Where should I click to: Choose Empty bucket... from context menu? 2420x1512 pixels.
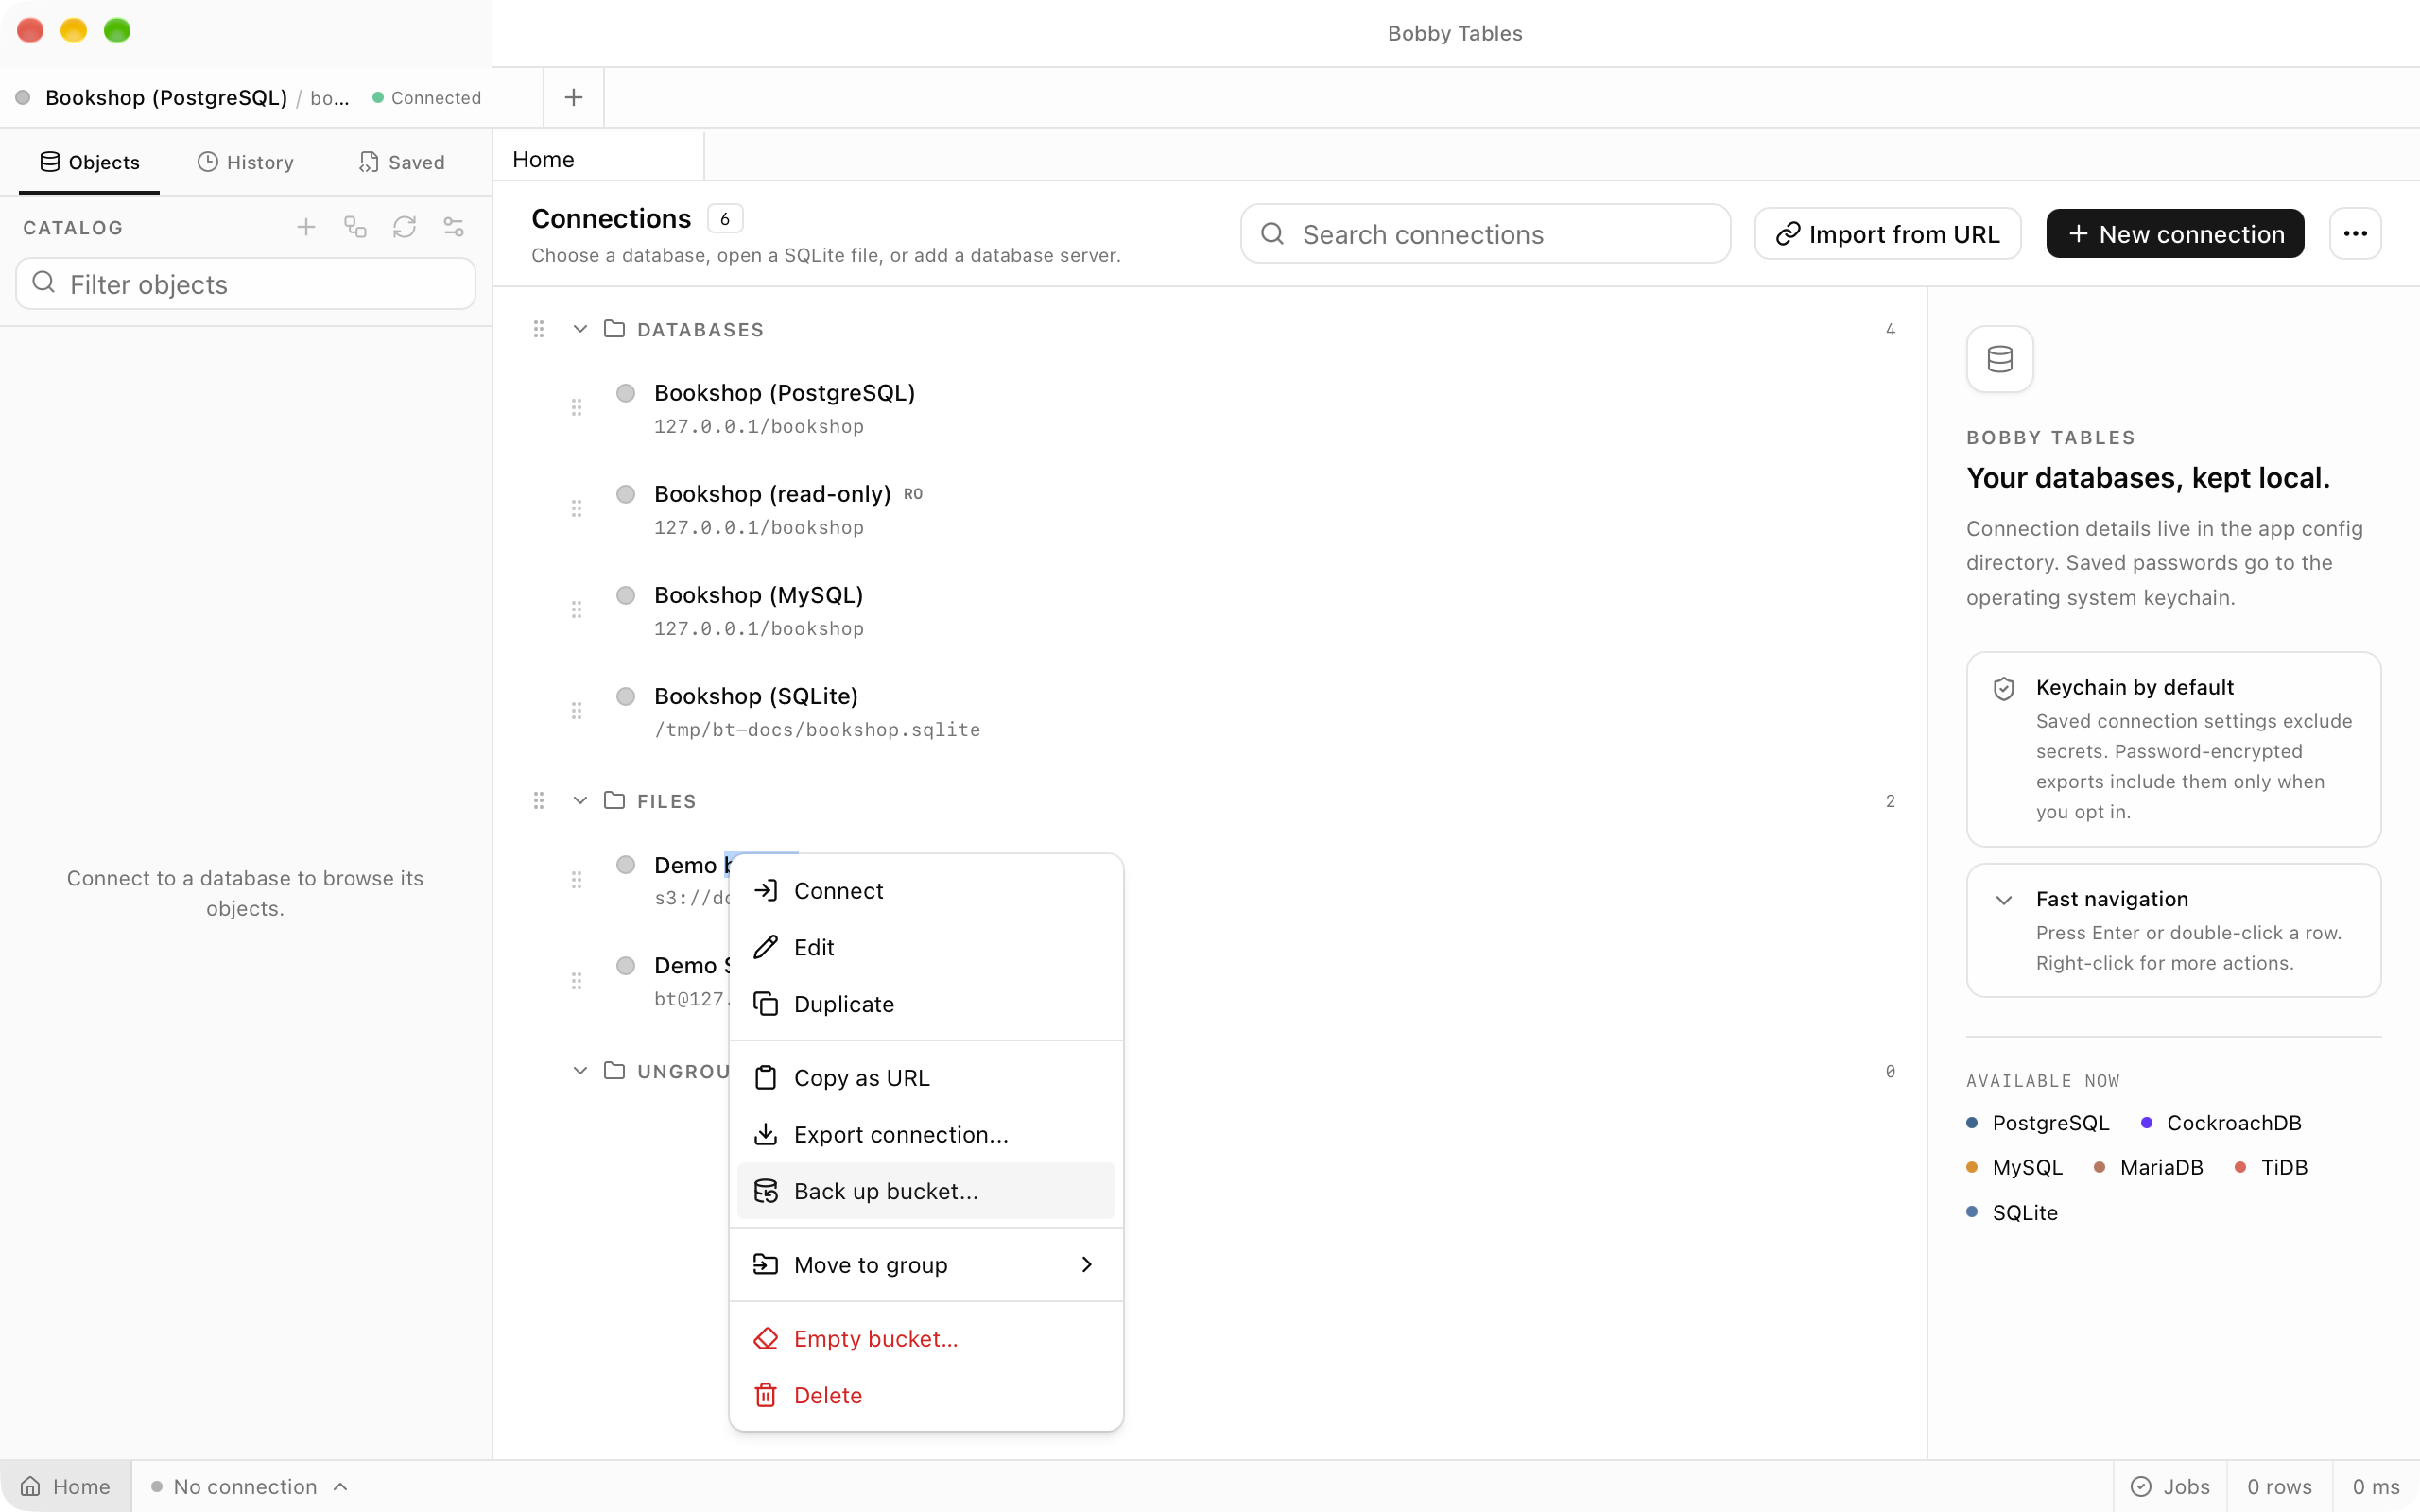coord(925,1339)
